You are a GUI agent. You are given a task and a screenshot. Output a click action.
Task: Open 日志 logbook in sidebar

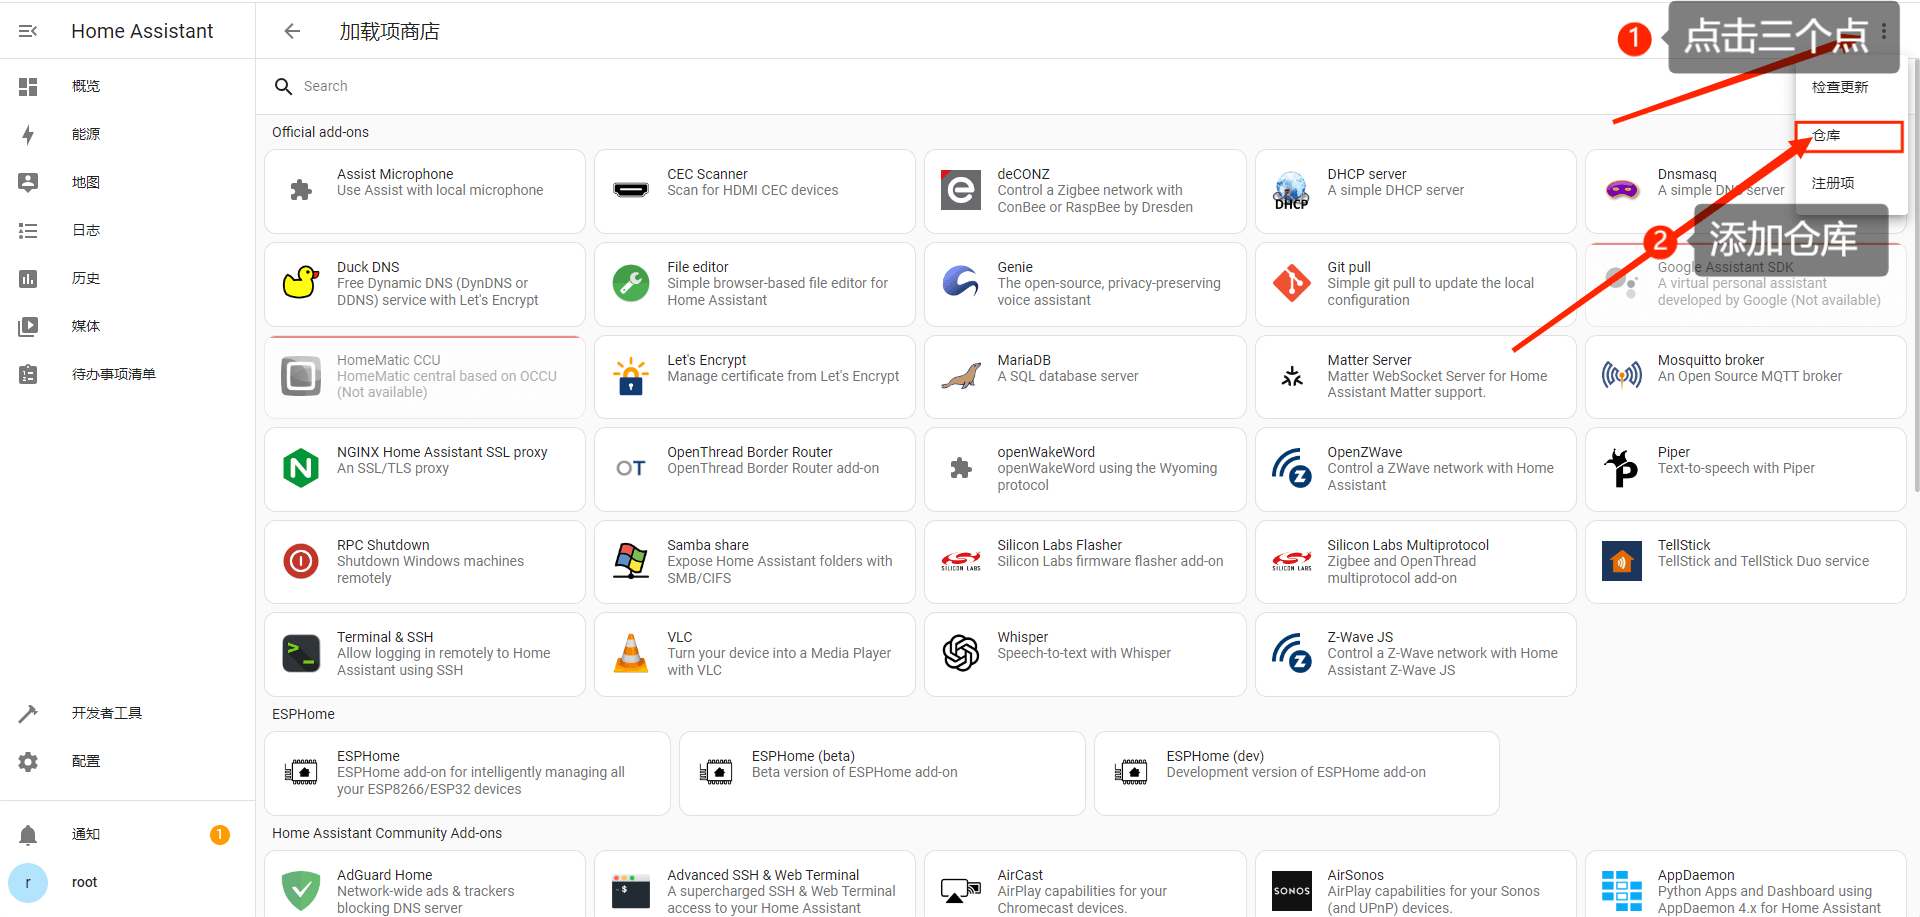tap(86, 230)
